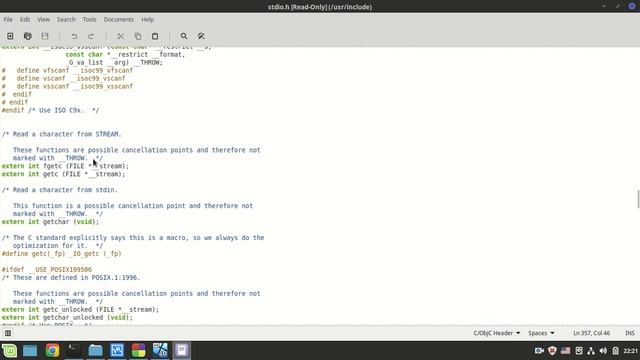Click the '/* Read a character from STREAM.' comment
Image resolution: width=640 pixels, height=360 pixels.
point(62,134)
